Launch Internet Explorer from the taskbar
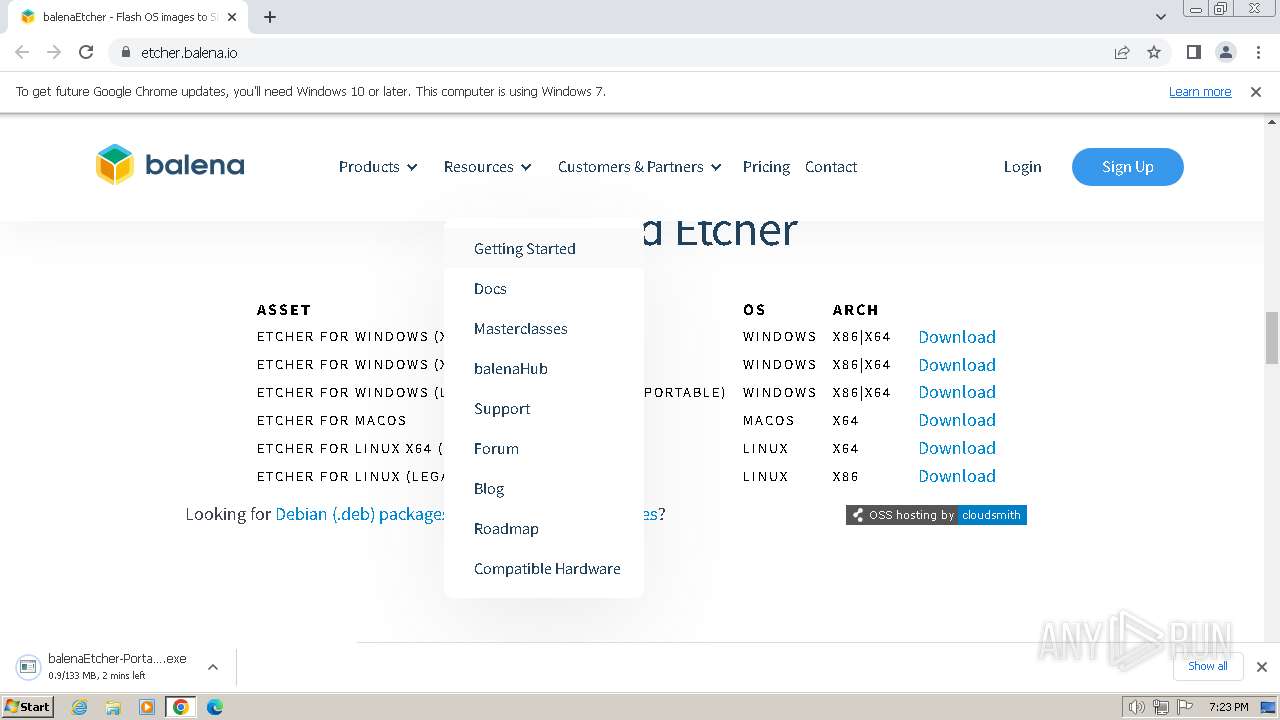This screenshot has height=720, width=1280. tap(80, 707)
